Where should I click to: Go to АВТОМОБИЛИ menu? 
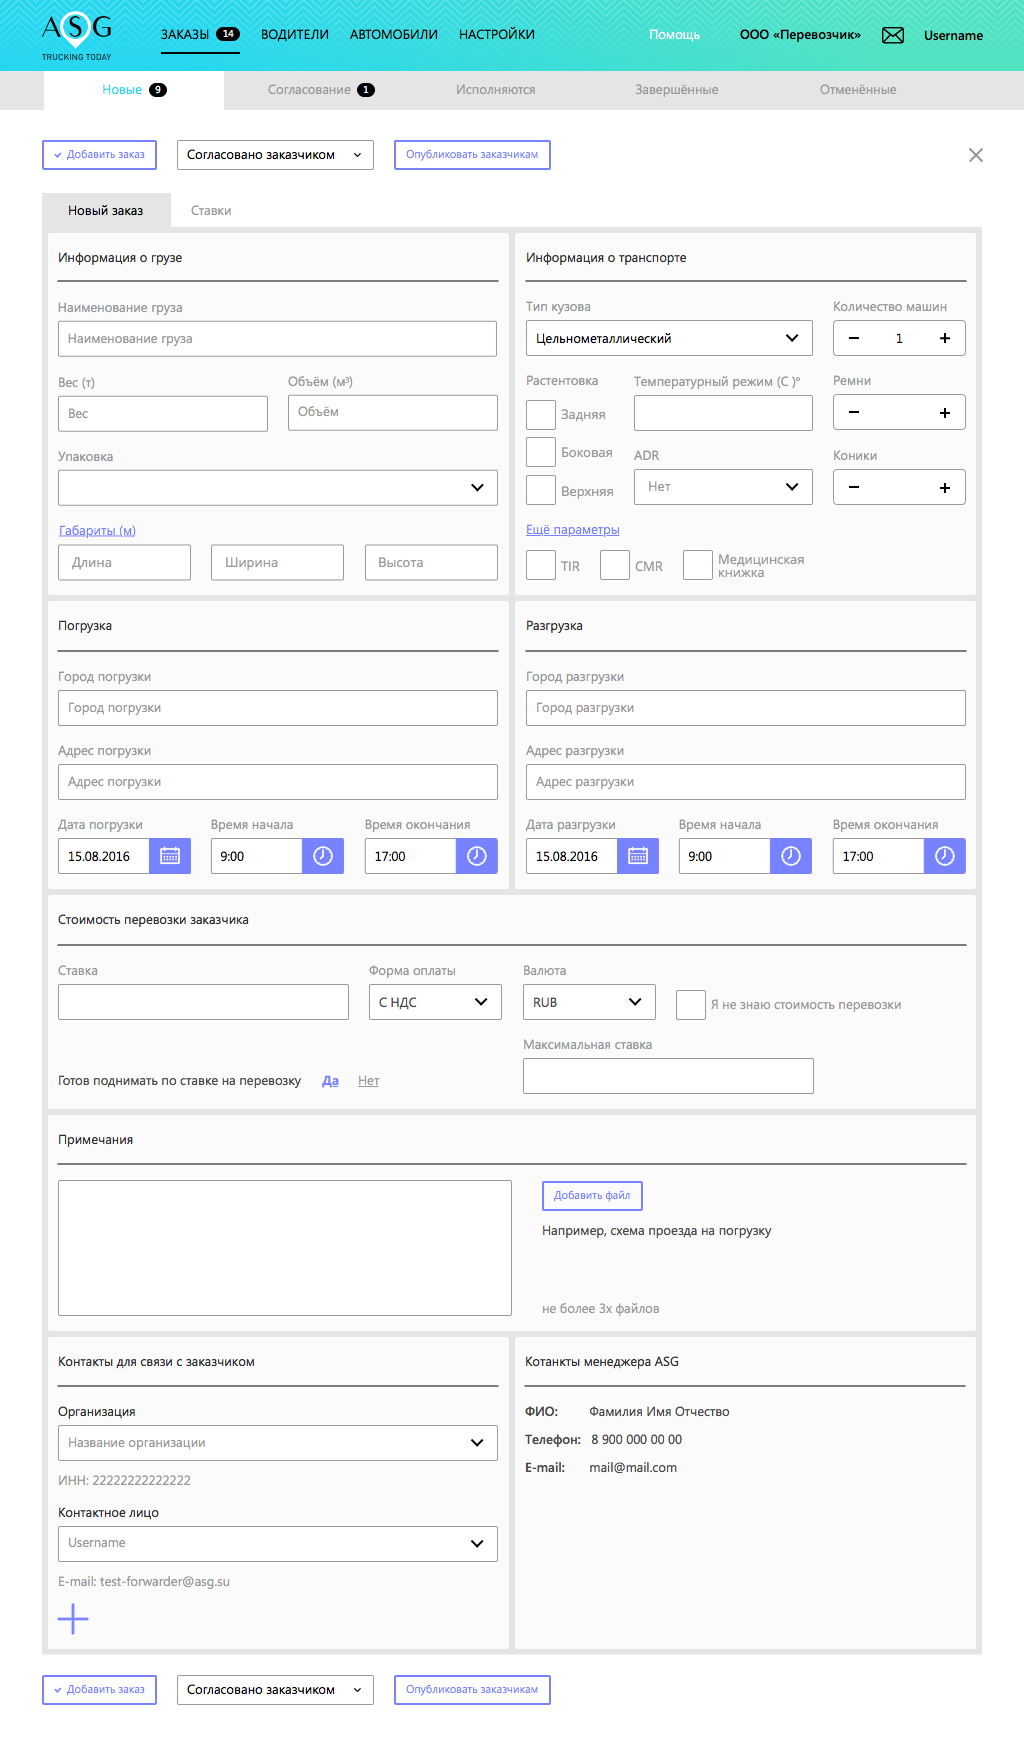[x=394, y=34]
